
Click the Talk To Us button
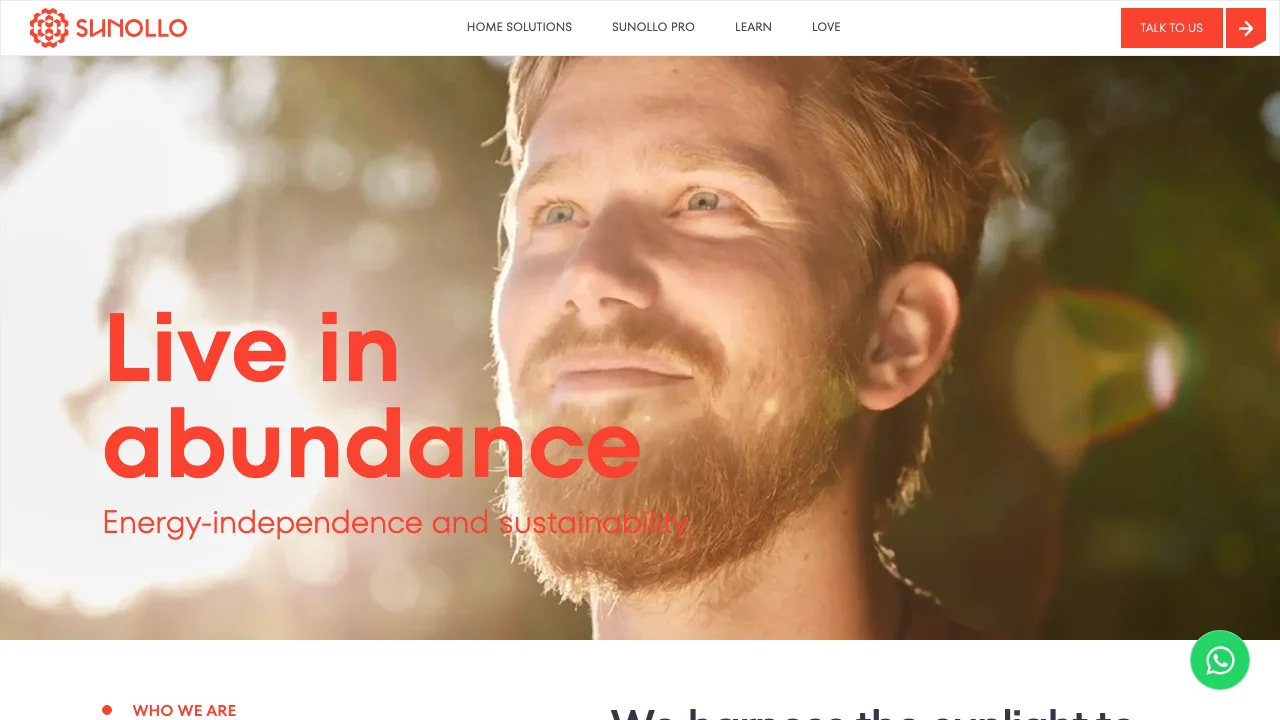(x=1172, y=28)
